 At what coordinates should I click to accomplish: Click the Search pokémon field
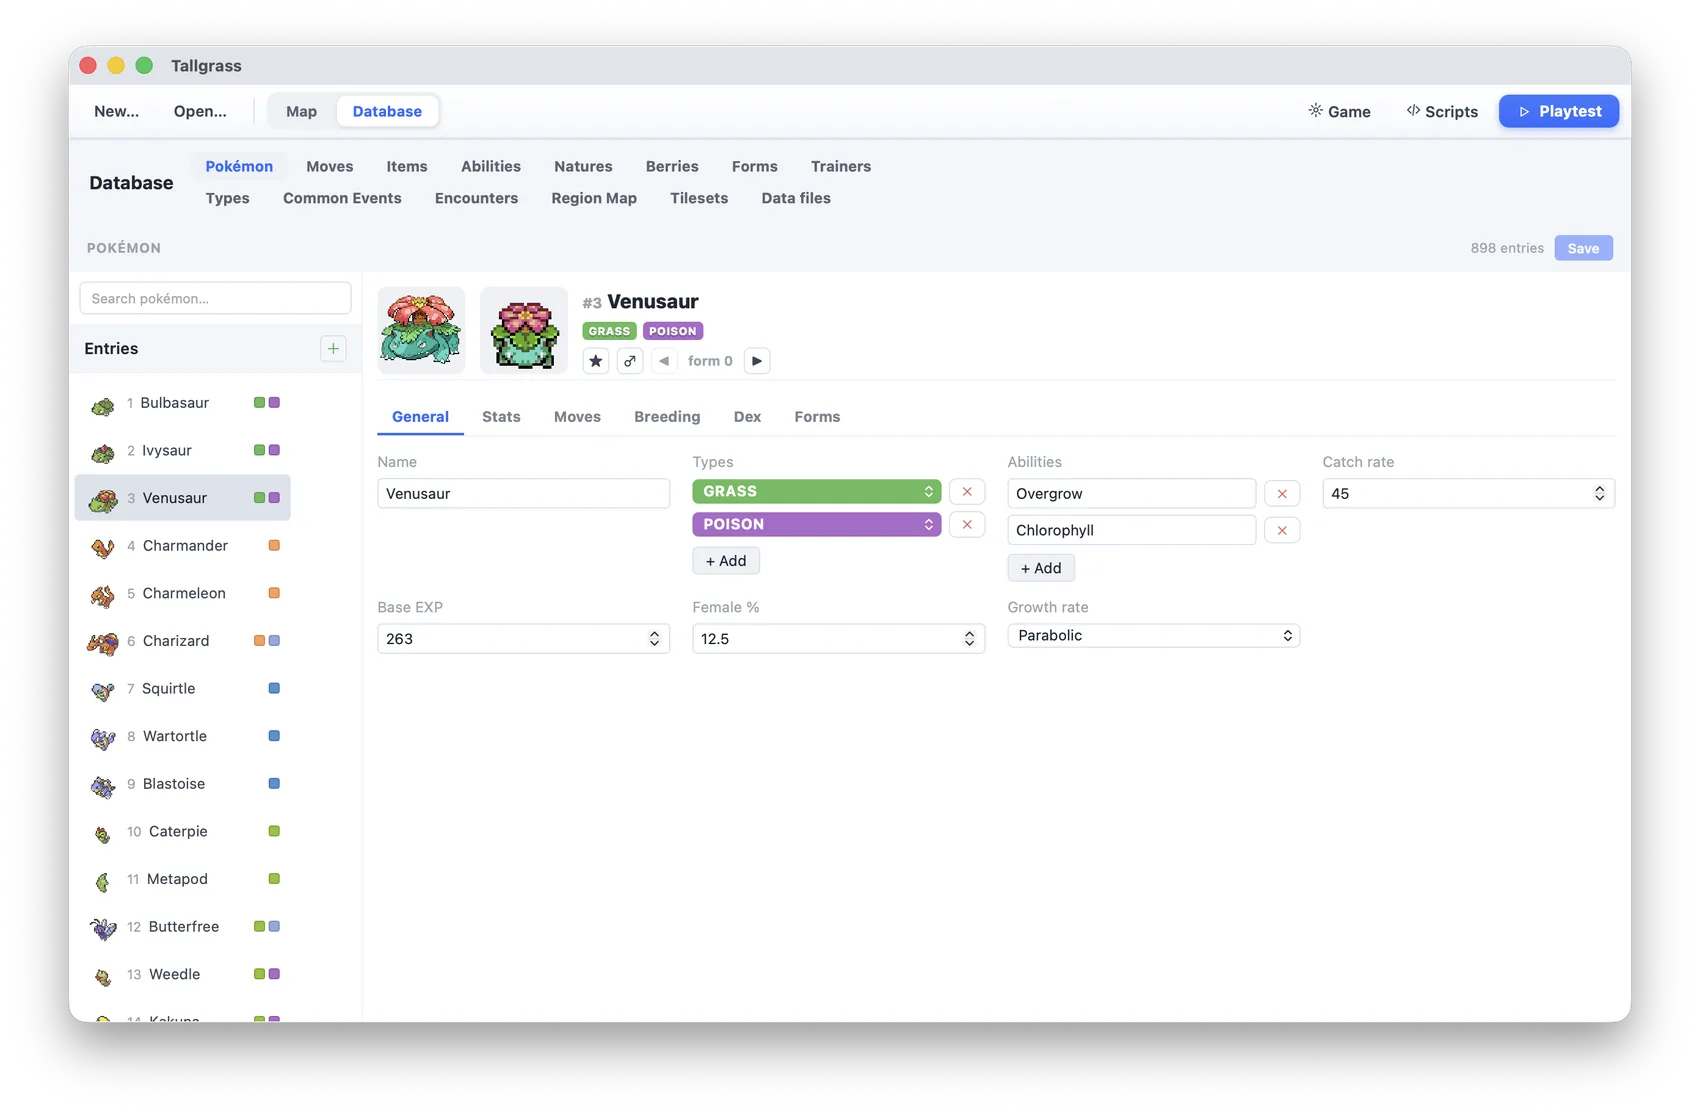[x=215, y=298]
